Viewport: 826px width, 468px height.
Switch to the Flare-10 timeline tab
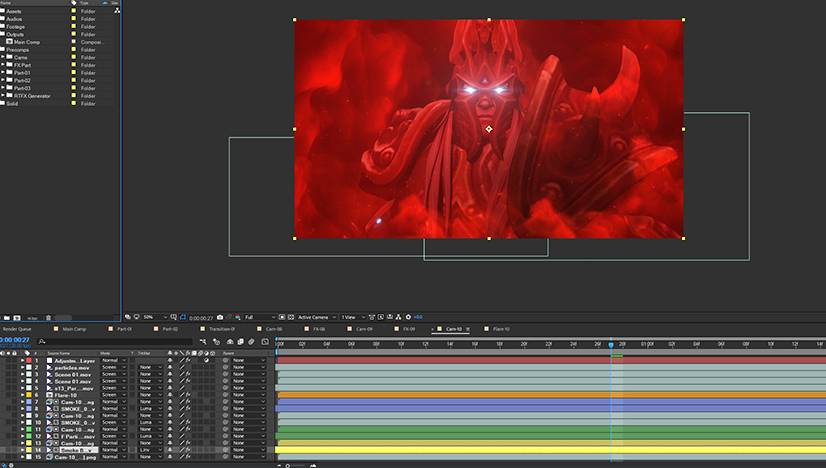[x=501, y=329]
